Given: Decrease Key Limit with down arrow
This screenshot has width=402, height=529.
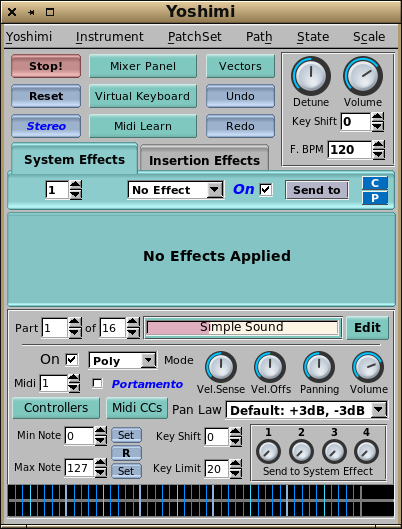Looking at the screenshot, I should point(235,473).
